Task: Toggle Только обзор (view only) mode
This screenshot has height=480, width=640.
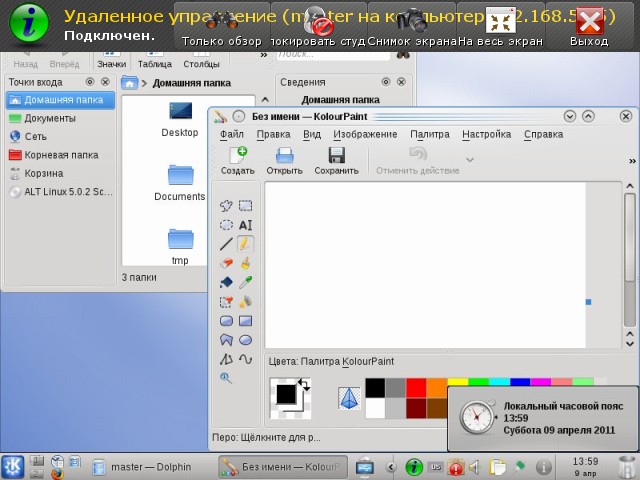Action: pos(222,25)
